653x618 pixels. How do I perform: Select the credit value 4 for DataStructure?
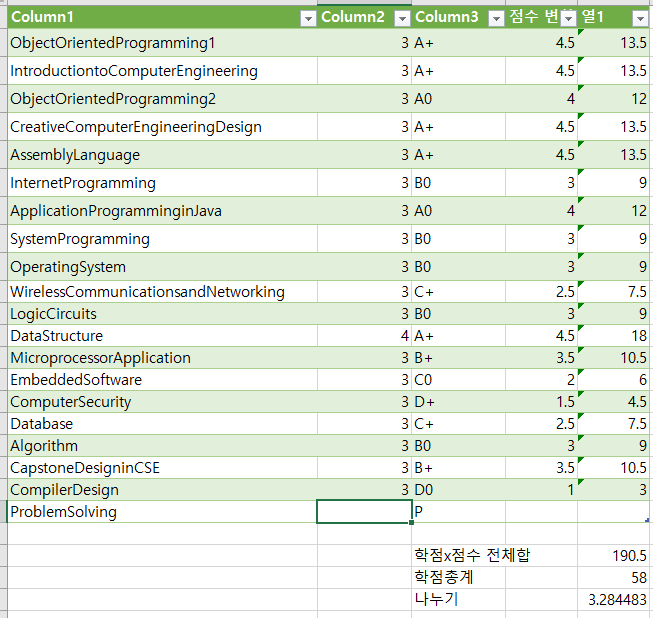coord(364,336)
